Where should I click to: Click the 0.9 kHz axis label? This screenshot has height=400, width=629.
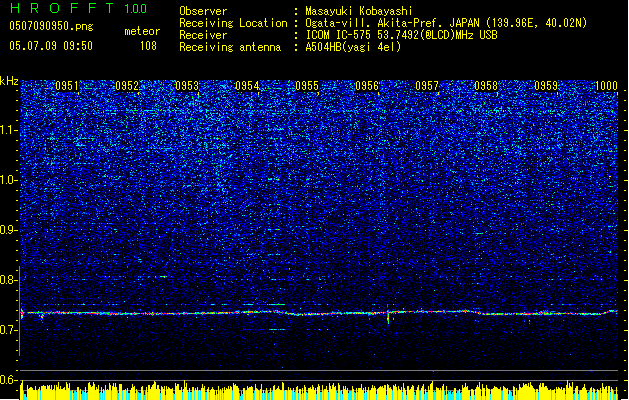[x=8, y=230]
